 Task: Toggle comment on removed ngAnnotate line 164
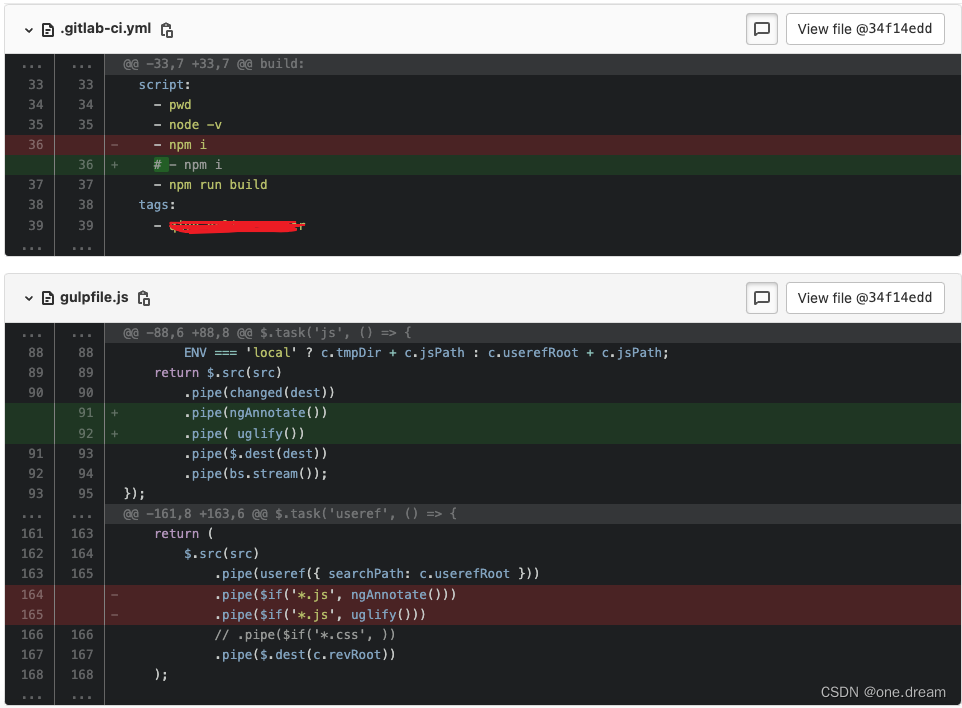[x=30, y=594]
